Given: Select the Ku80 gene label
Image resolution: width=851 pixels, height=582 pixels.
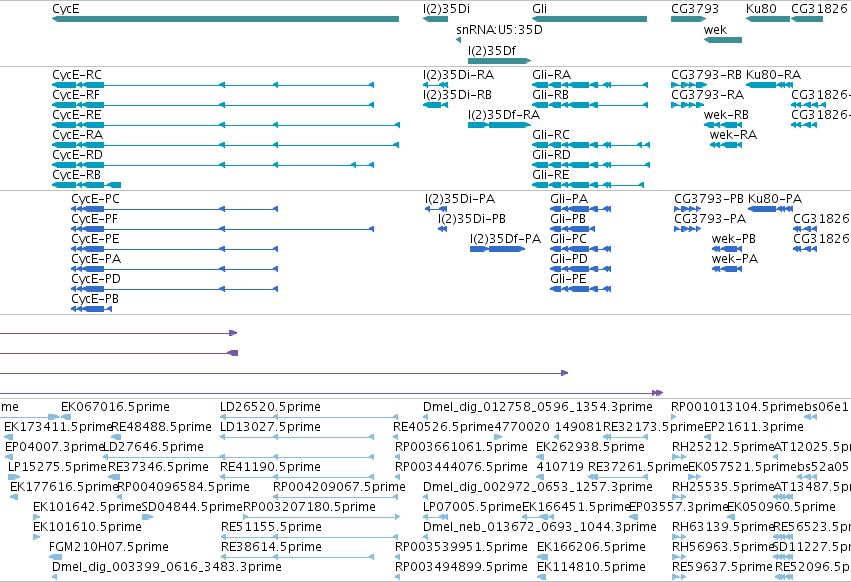Looking at the screenshot, I should (761, 9).
